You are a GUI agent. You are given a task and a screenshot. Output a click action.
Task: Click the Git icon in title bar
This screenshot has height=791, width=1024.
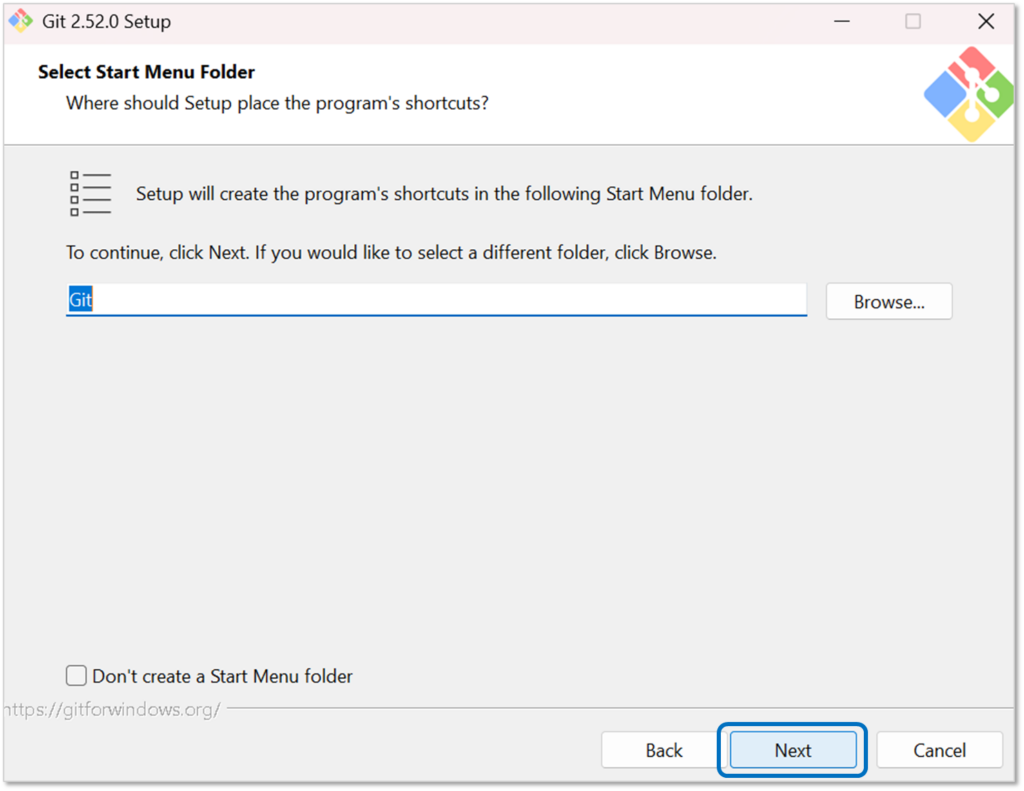click(20, 21)
